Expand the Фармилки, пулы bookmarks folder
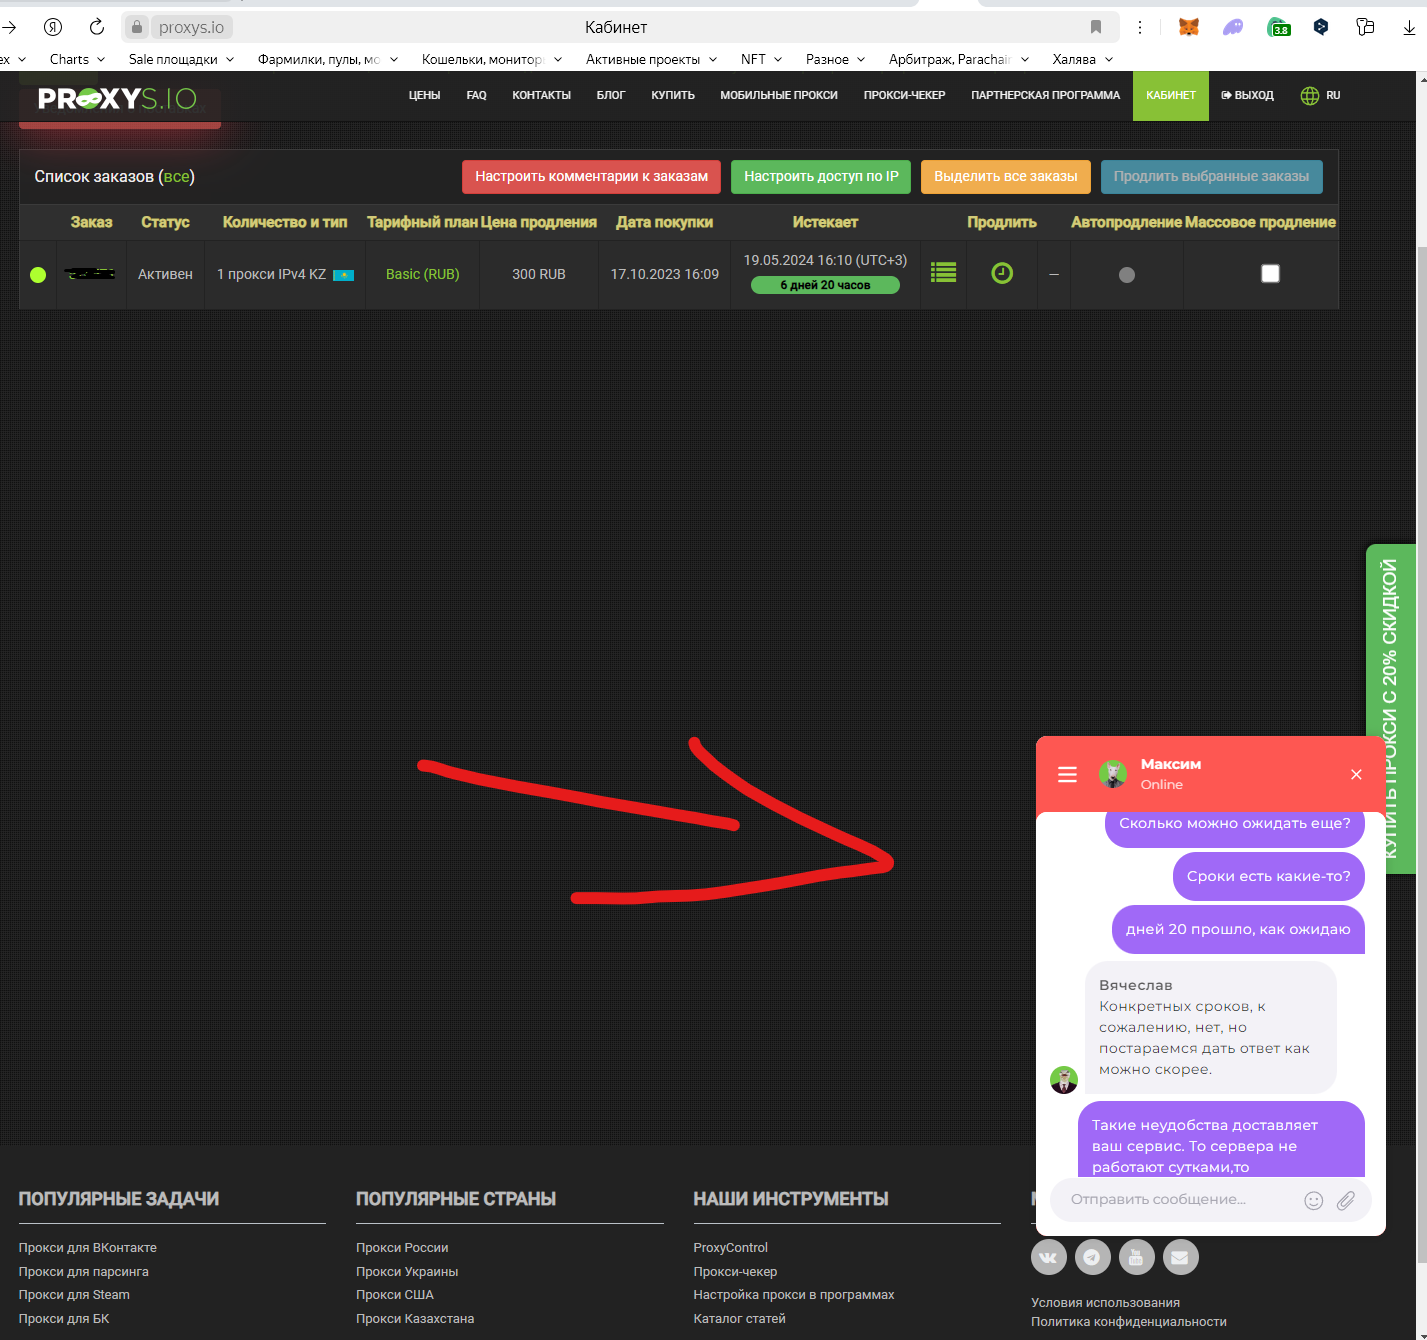Viewport: 1427px width, 1340px height. pos(328,59)
